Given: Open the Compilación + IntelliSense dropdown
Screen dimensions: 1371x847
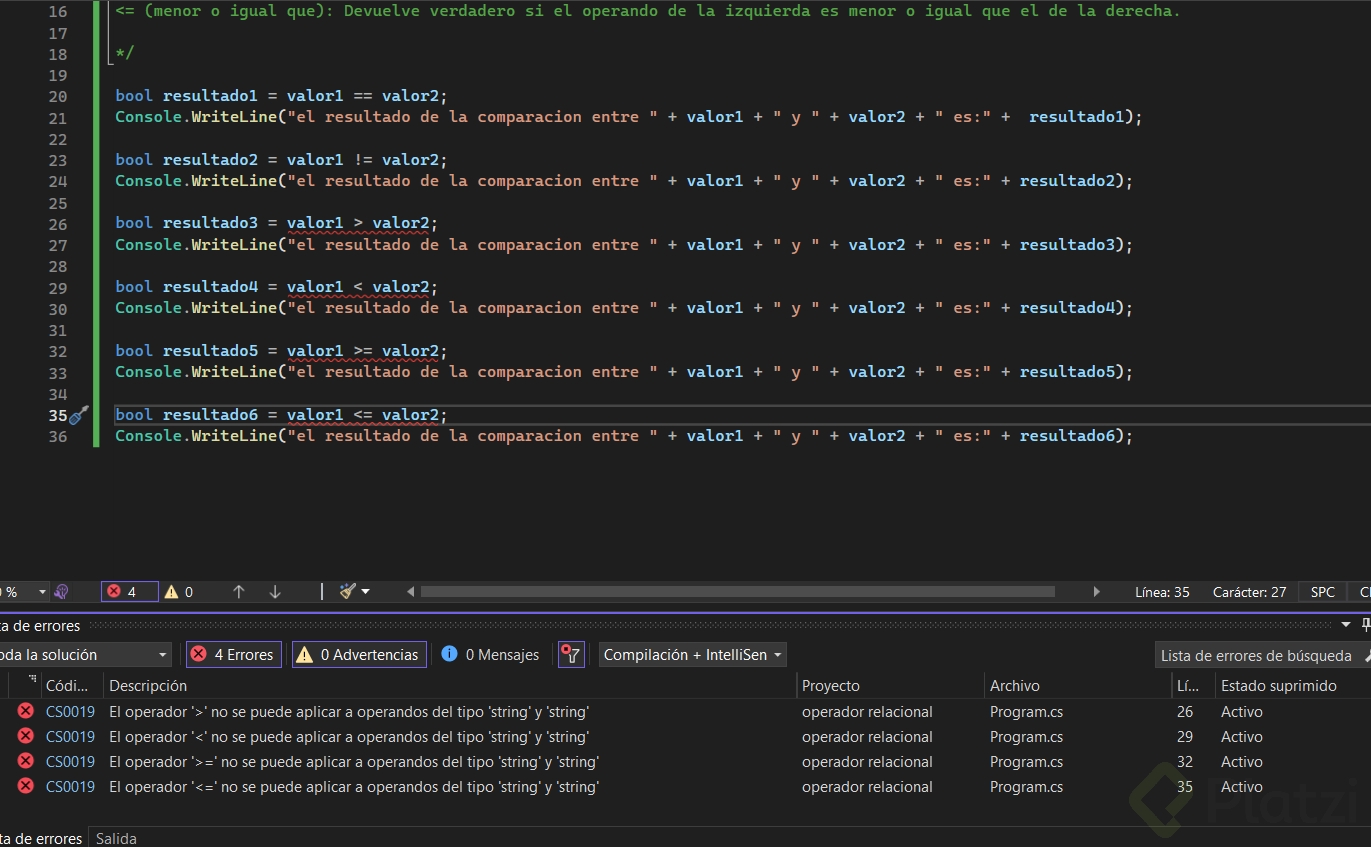Looking at the screenshot, I should click(693, 655).
